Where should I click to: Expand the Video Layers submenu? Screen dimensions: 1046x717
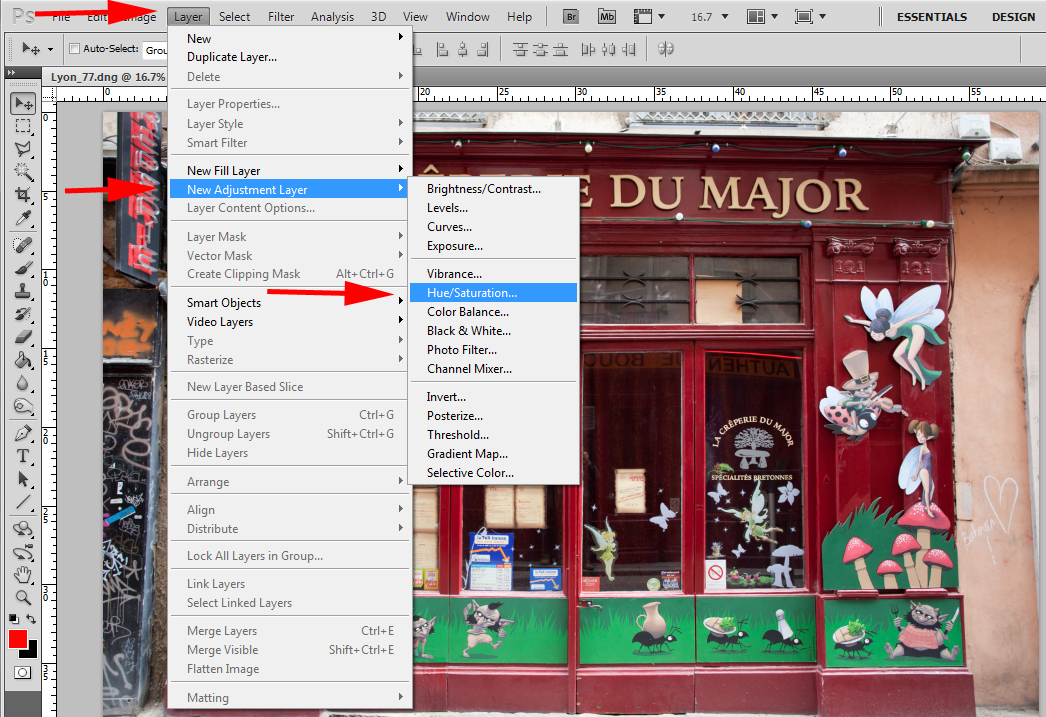[291, 321]
